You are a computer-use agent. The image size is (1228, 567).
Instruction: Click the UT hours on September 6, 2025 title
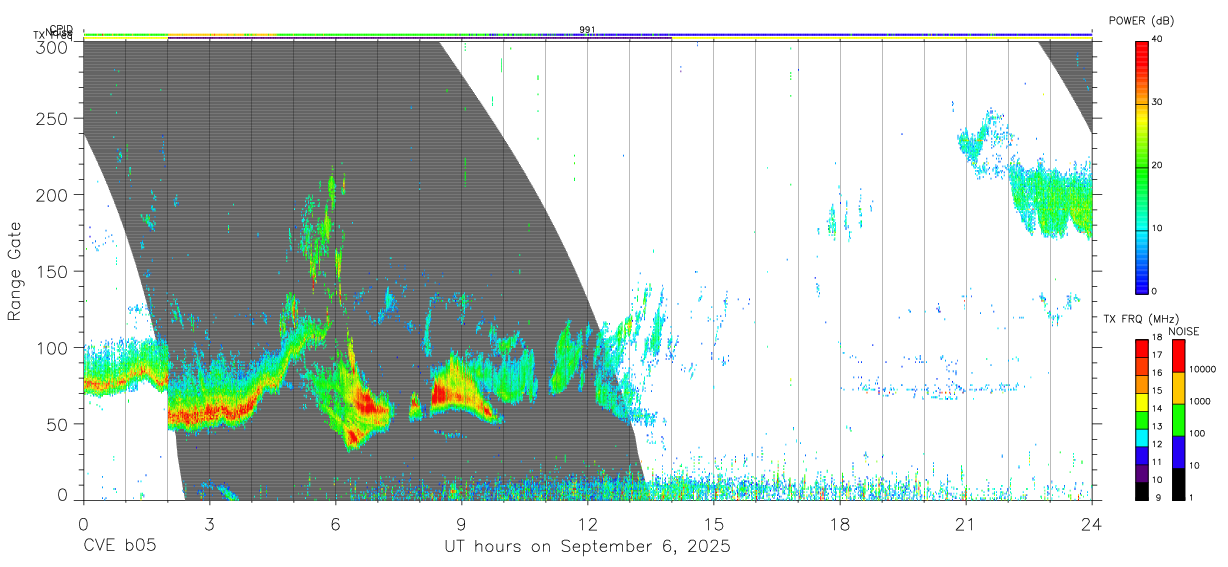[x=587, y=547]
